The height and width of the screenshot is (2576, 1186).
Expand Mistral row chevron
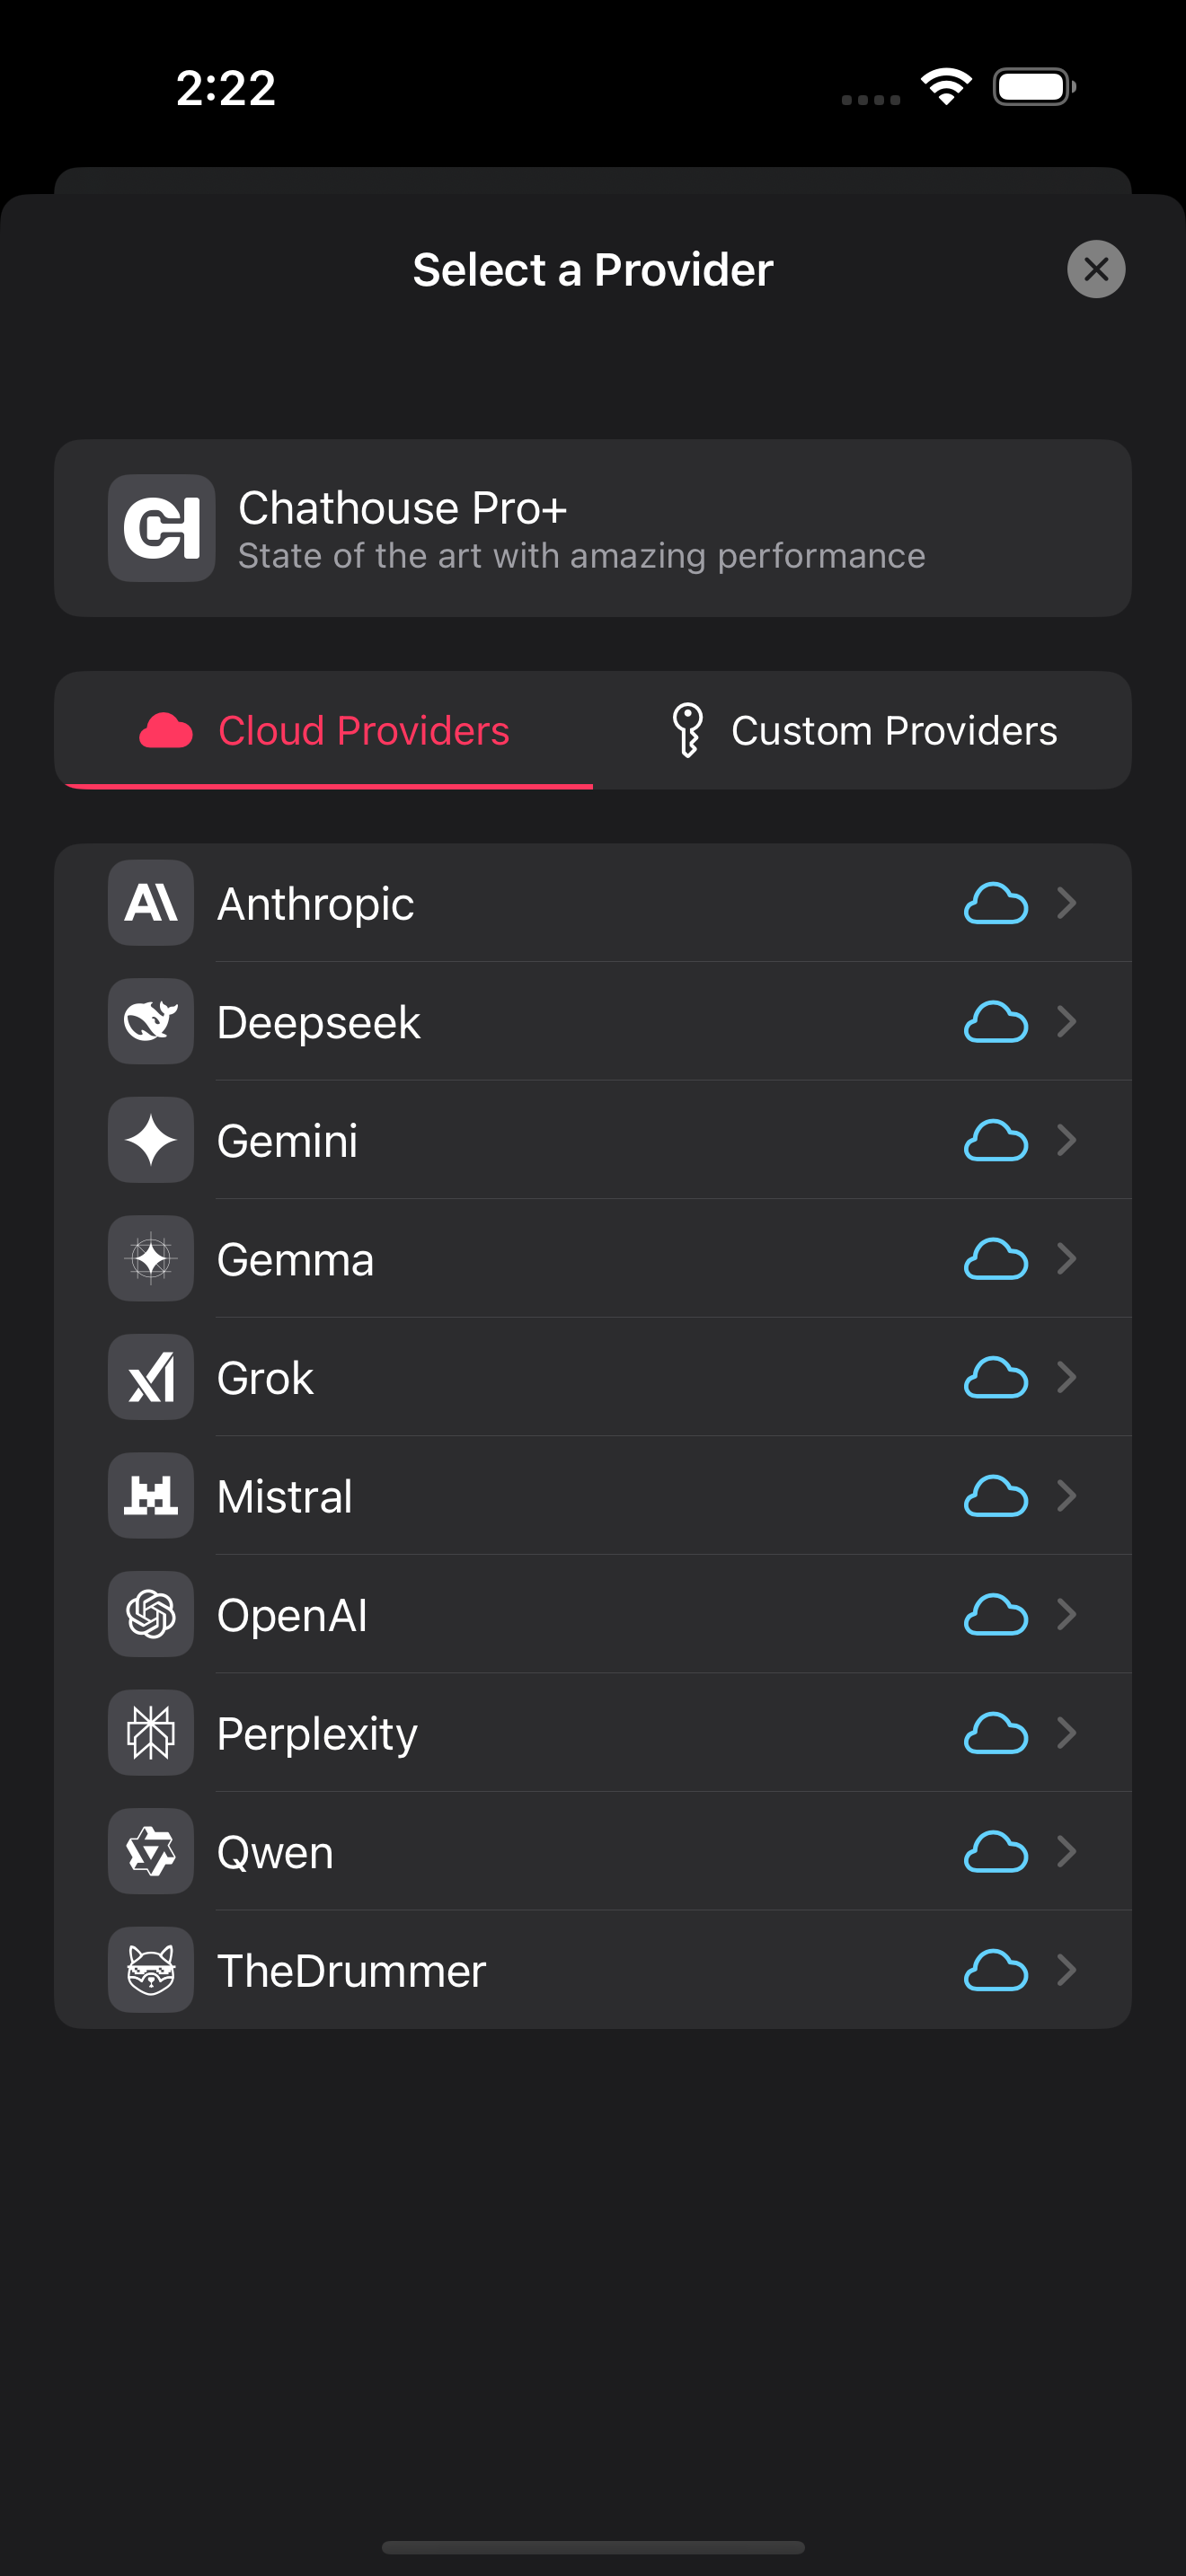click(1067, 1495)
